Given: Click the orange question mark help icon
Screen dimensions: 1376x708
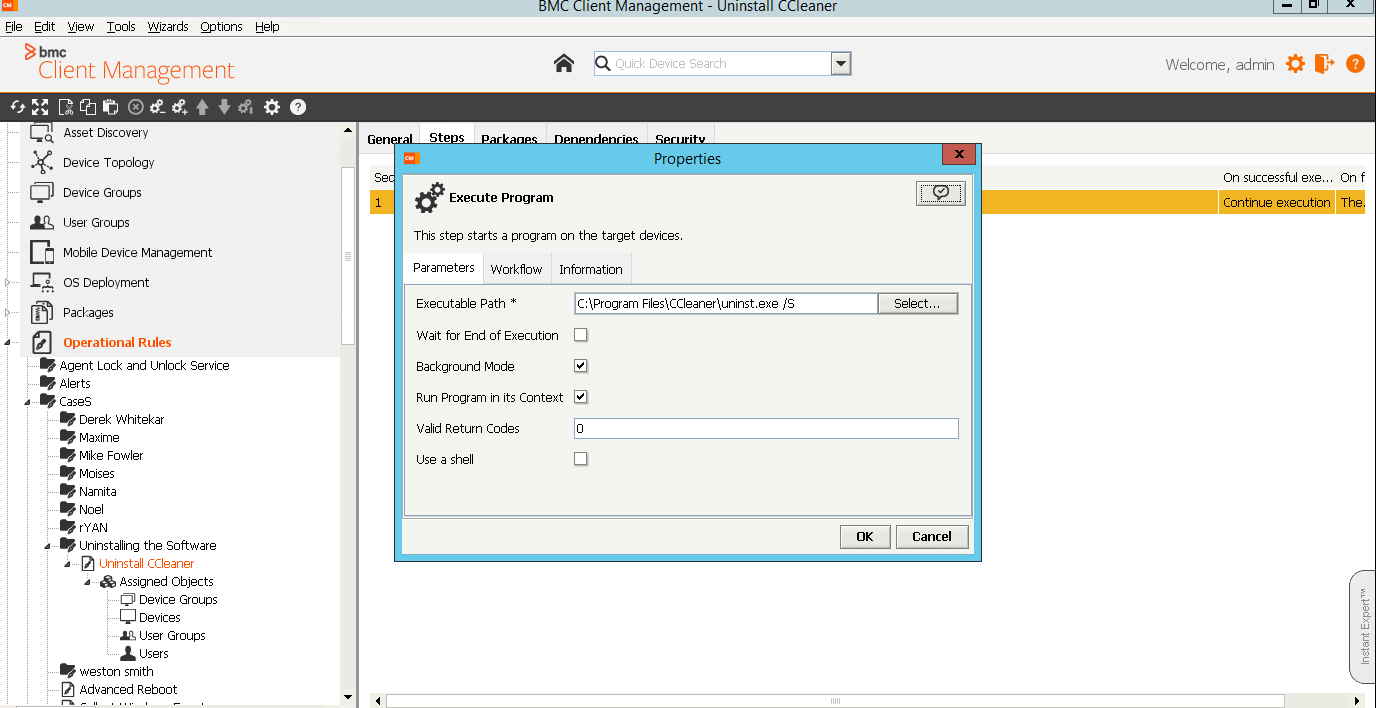Looking at the screenshot, I should [1355, 64].
